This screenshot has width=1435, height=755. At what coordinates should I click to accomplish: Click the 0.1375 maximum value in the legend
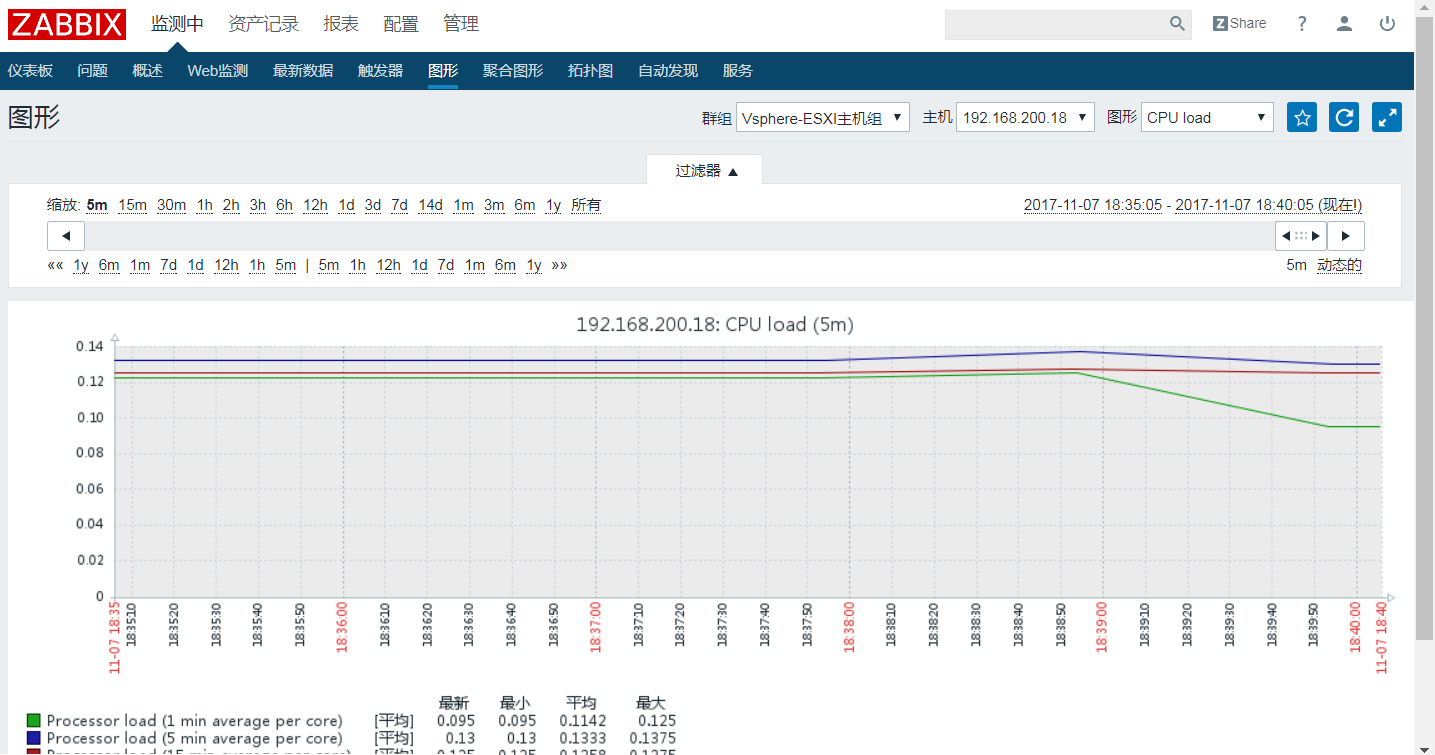click(x=653, y=738)
